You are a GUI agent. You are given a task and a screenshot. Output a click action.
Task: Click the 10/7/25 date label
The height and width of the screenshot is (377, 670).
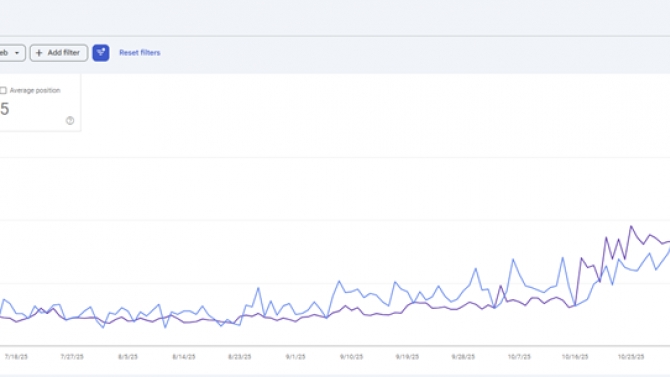(519, 356)
